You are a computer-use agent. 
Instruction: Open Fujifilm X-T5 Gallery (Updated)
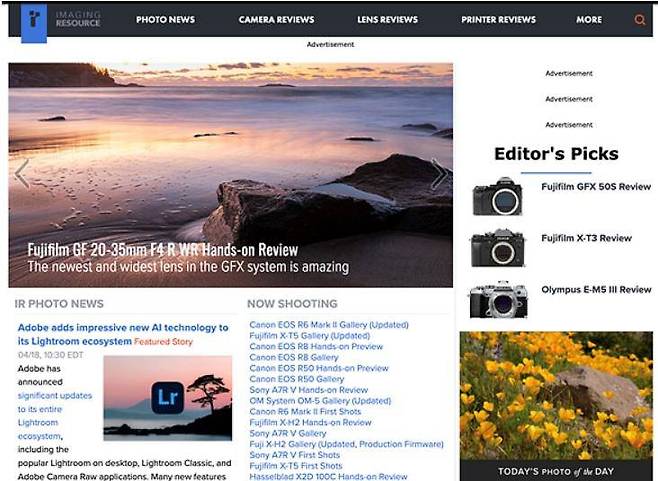point(310,335)
